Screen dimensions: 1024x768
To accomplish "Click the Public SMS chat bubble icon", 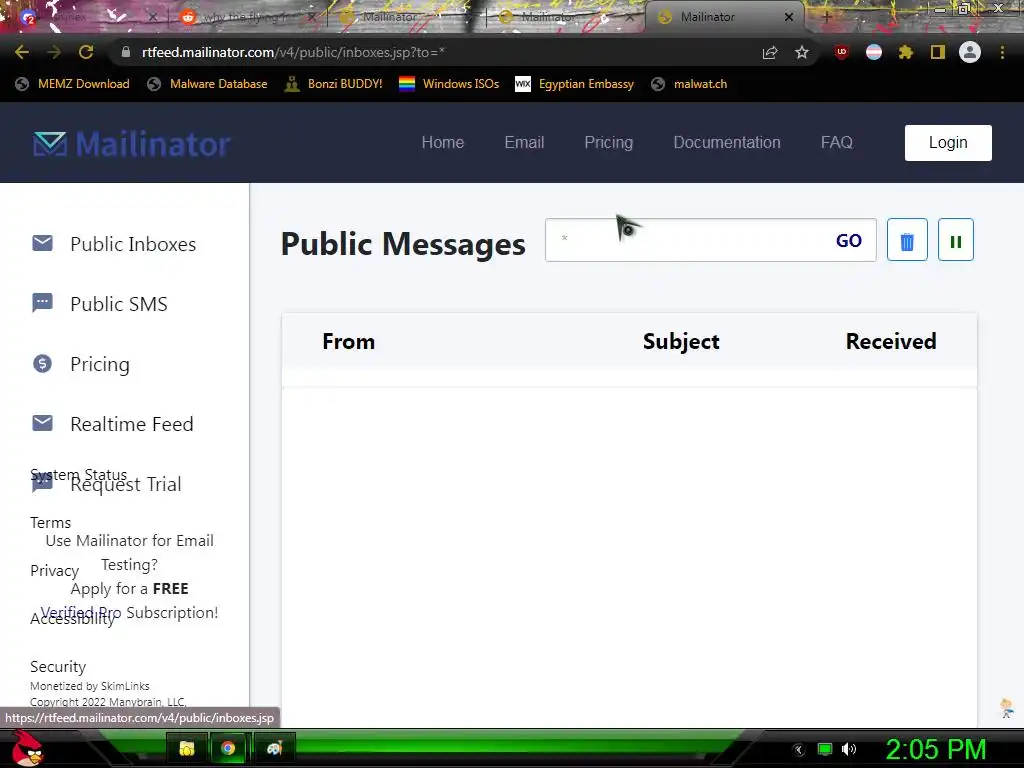I will (42, 303).
